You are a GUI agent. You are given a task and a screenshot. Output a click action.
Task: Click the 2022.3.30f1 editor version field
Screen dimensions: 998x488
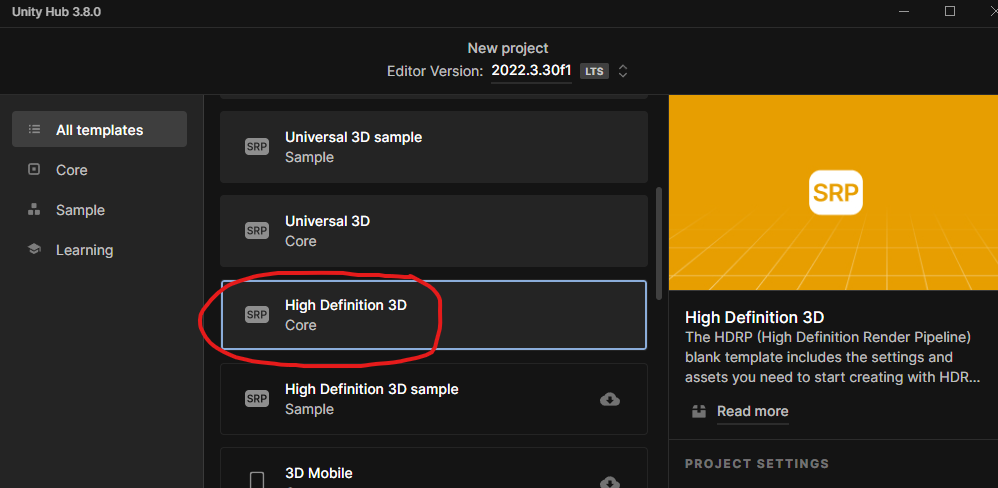coord(531,71)
